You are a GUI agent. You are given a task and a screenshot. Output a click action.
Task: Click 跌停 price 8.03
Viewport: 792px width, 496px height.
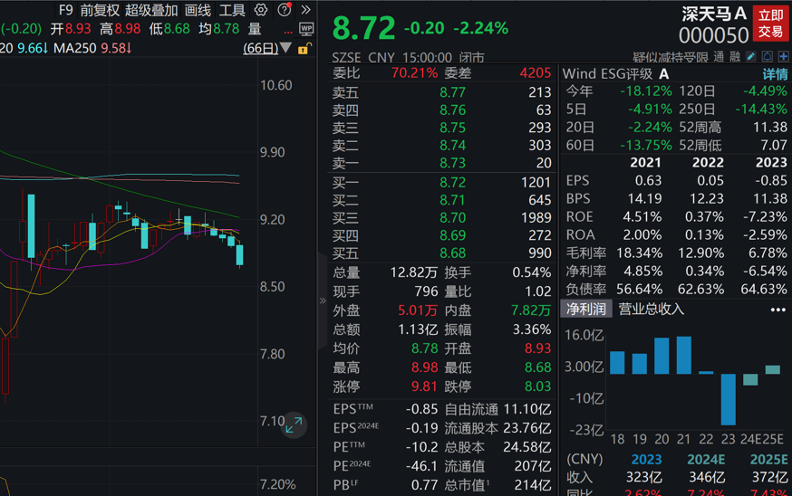pos(537,386)
